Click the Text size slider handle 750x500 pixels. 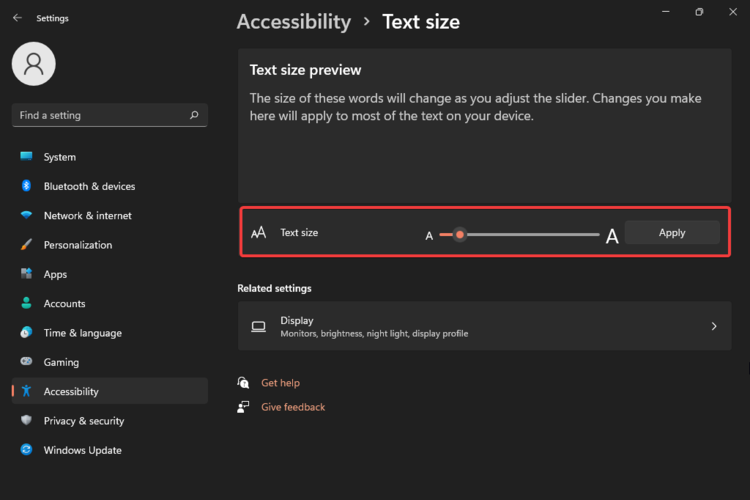(460, 234)
